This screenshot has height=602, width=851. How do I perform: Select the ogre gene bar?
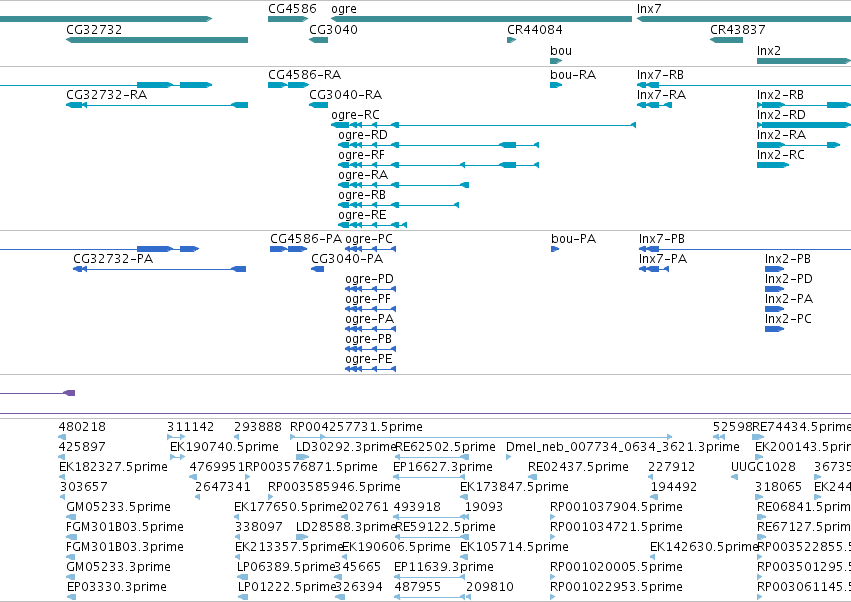pos(481,19)
